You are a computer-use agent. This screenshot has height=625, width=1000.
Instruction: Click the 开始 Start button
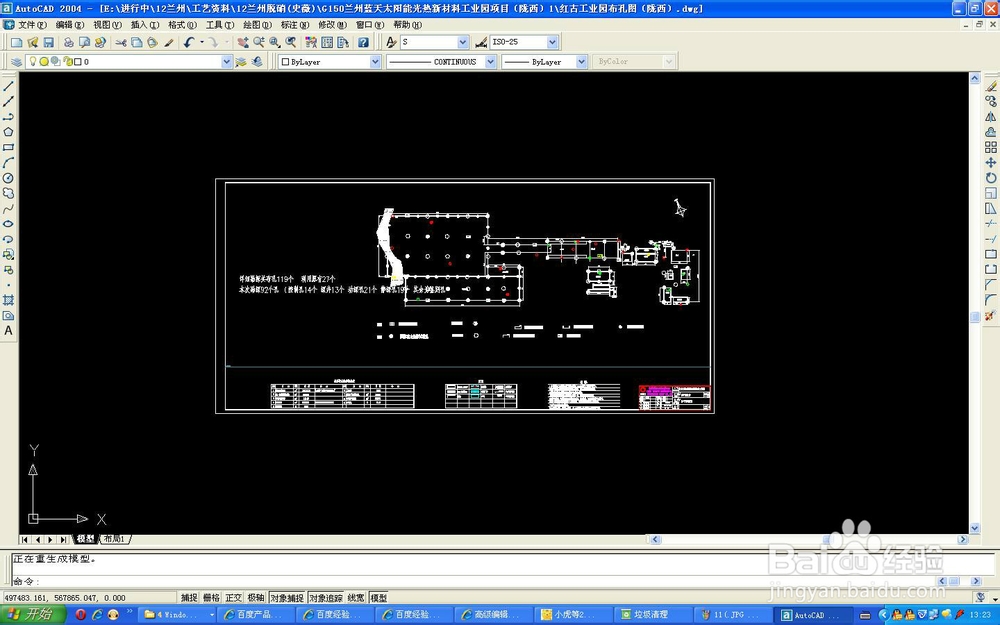click(32, 614)
